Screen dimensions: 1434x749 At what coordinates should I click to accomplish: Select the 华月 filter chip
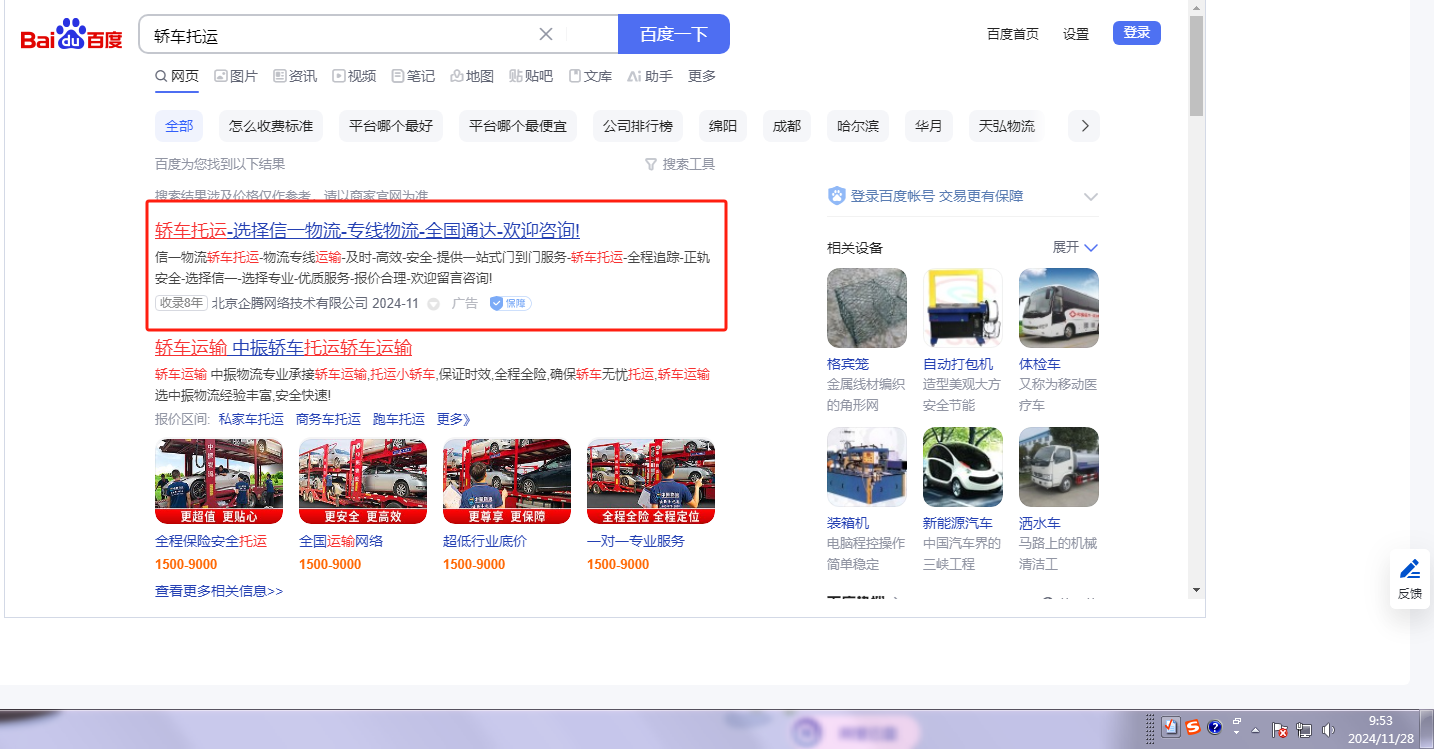(x=929, y=126)
